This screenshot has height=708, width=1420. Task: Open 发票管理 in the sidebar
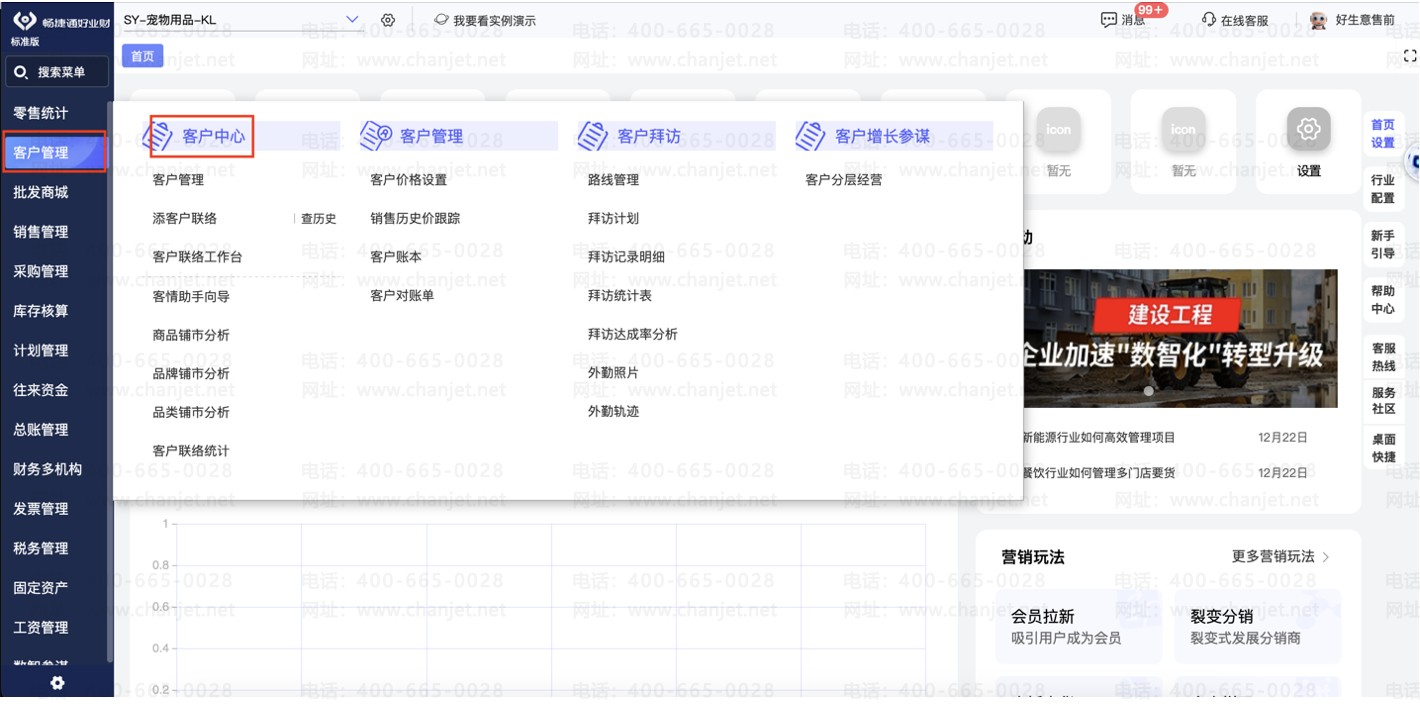click(x=41, y=509)
